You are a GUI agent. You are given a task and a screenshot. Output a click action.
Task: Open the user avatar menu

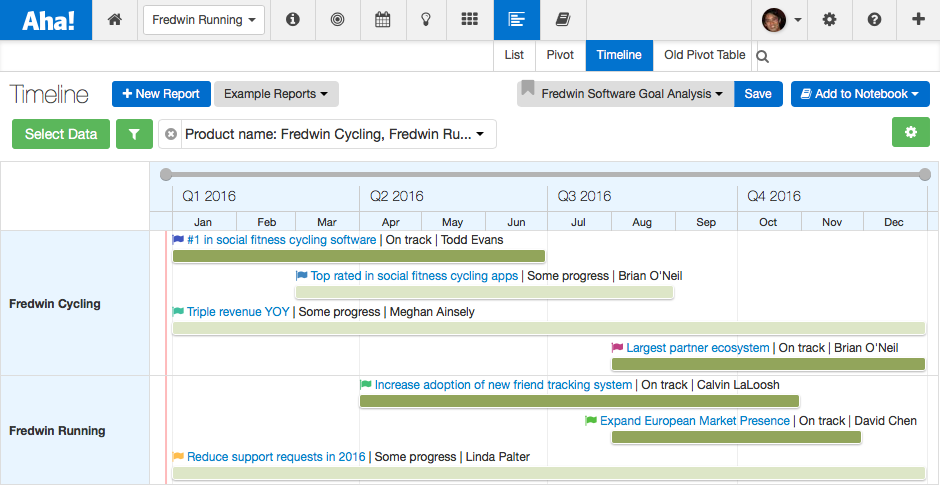pos(781,20)
